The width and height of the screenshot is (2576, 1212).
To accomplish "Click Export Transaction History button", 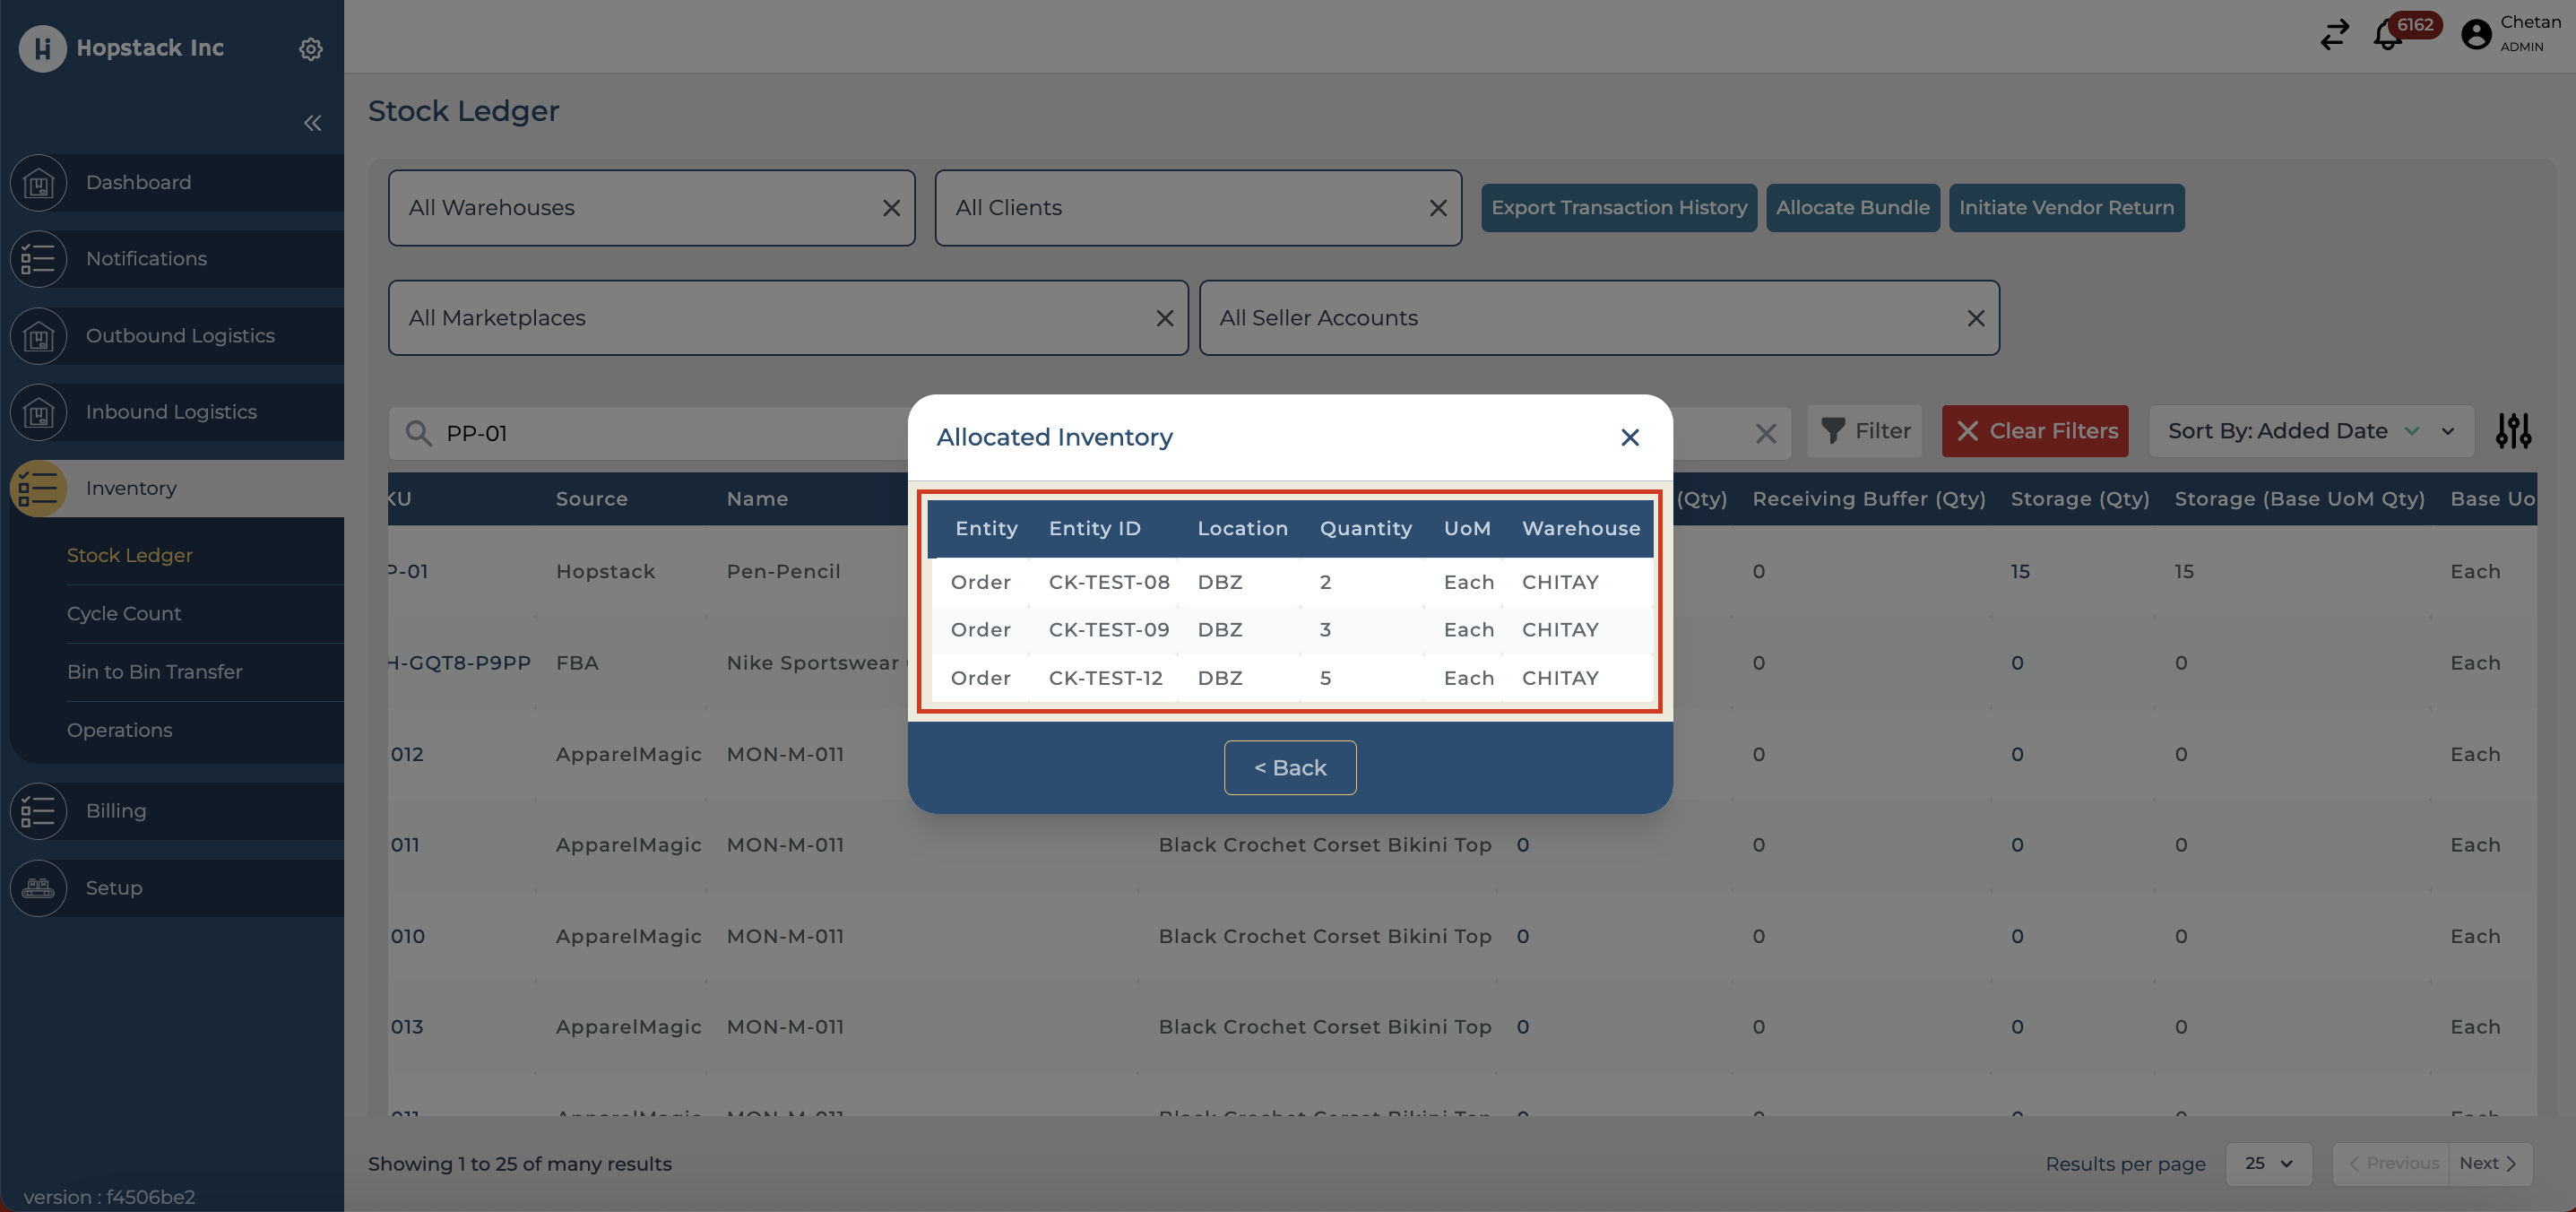I will click(x=1618, y=208).
